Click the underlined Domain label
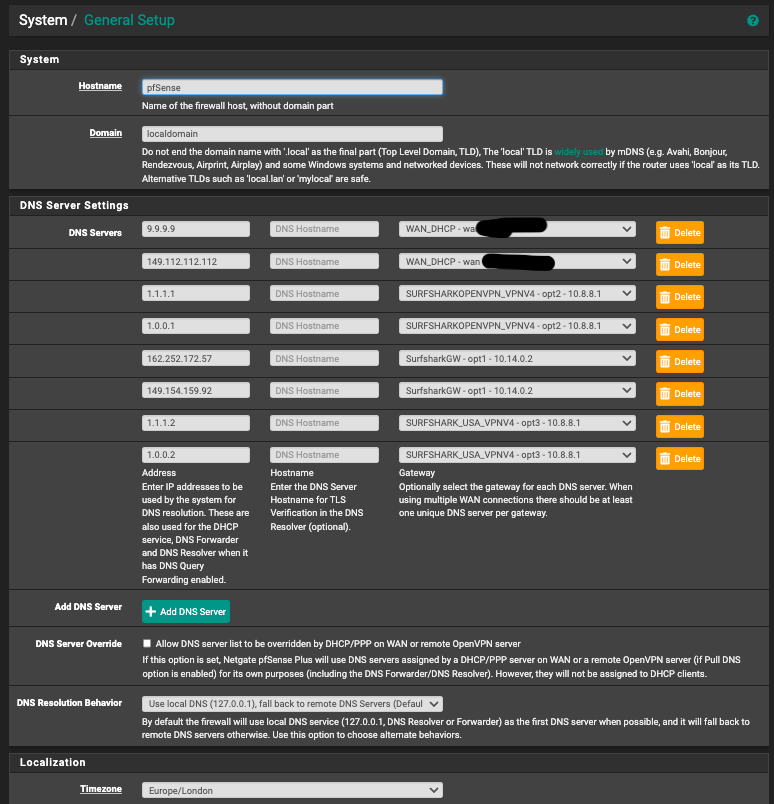The image size is (774, 804). 106,133
